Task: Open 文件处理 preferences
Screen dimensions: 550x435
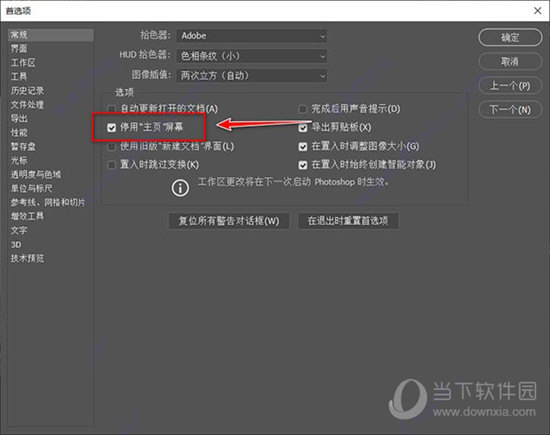Action: click(27, 105)
